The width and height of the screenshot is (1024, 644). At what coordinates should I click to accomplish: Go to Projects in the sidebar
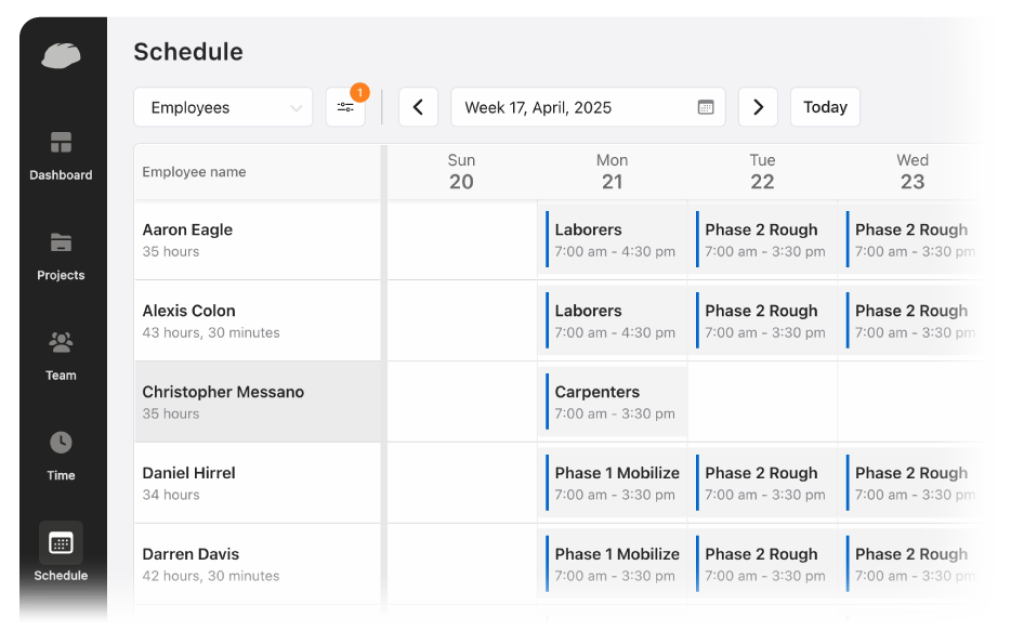(x=61, y=255)
